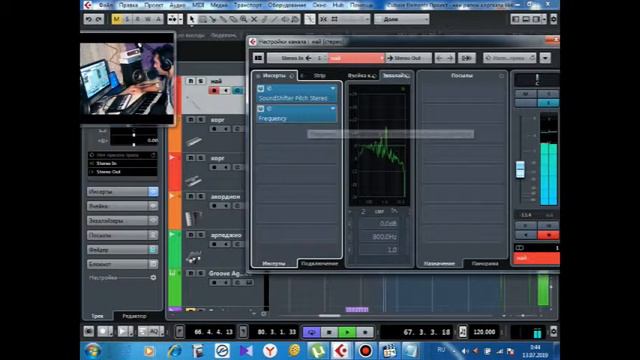Click the undo arrow in Cubase toolbar

[x=89, y=19]
